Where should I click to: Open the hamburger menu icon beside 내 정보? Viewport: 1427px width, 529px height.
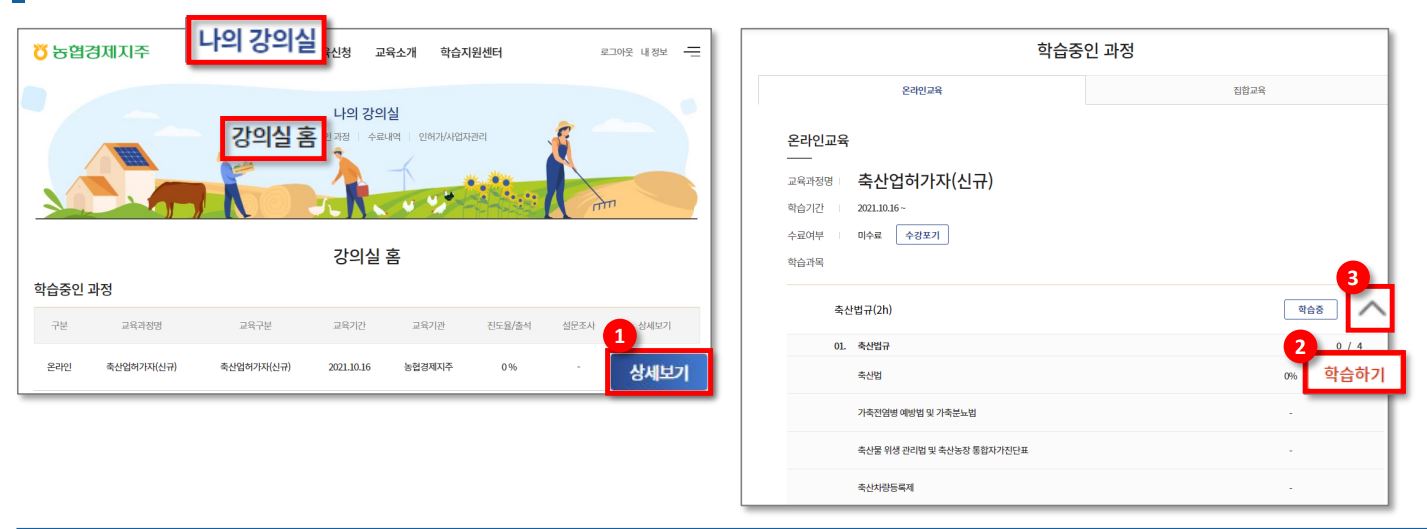(690, 51)
